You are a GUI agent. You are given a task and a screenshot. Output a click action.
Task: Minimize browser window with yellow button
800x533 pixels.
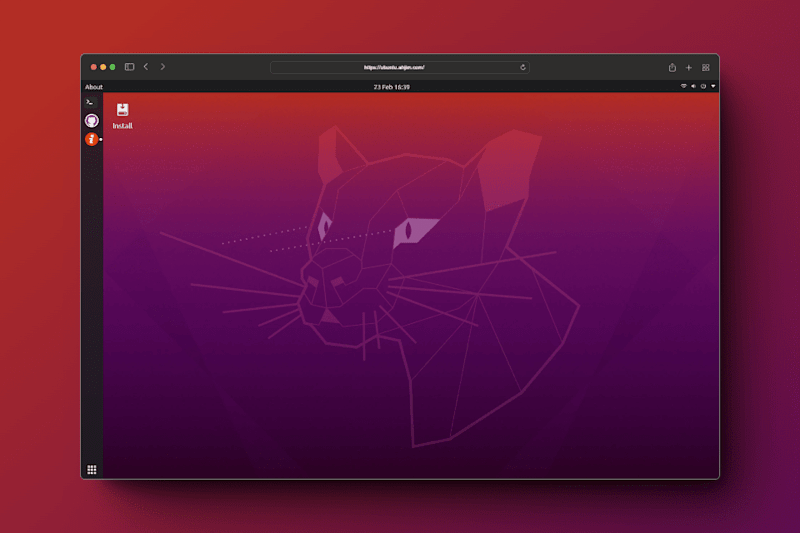tap(103, 67)
